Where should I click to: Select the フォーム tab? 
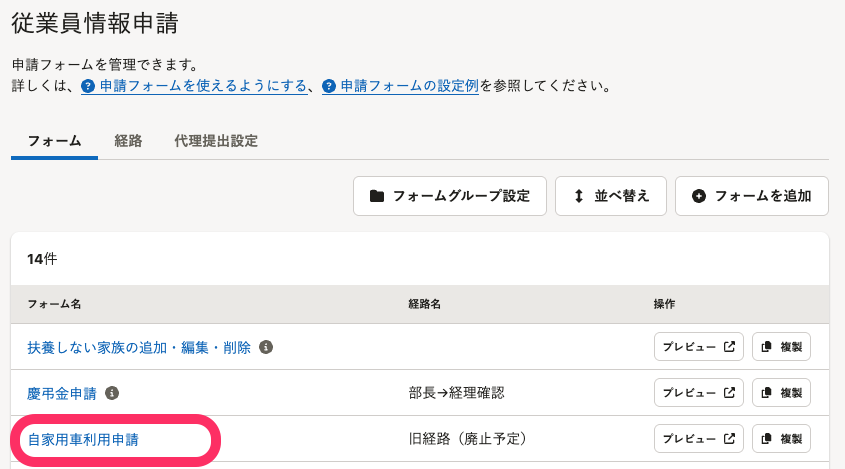[x=54, y=141]
